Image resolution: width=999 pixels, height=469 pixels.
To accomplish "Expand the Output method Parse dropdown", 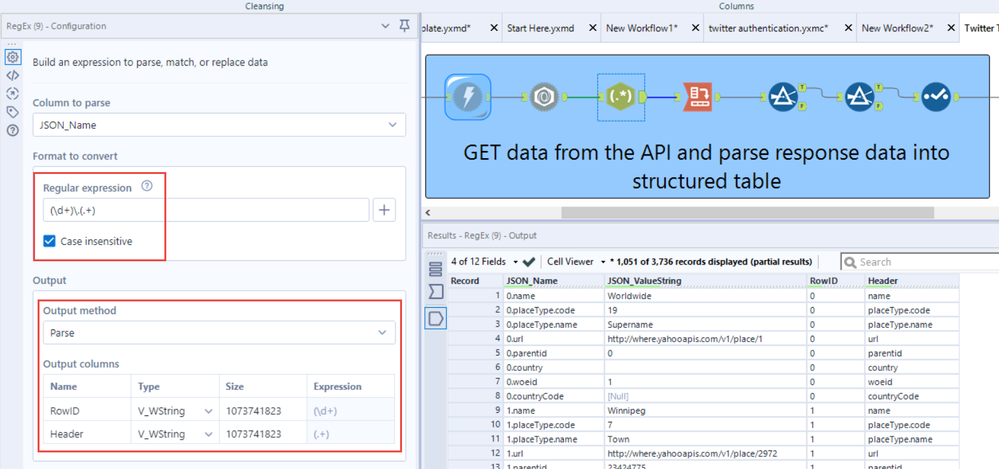I will 219,333.
